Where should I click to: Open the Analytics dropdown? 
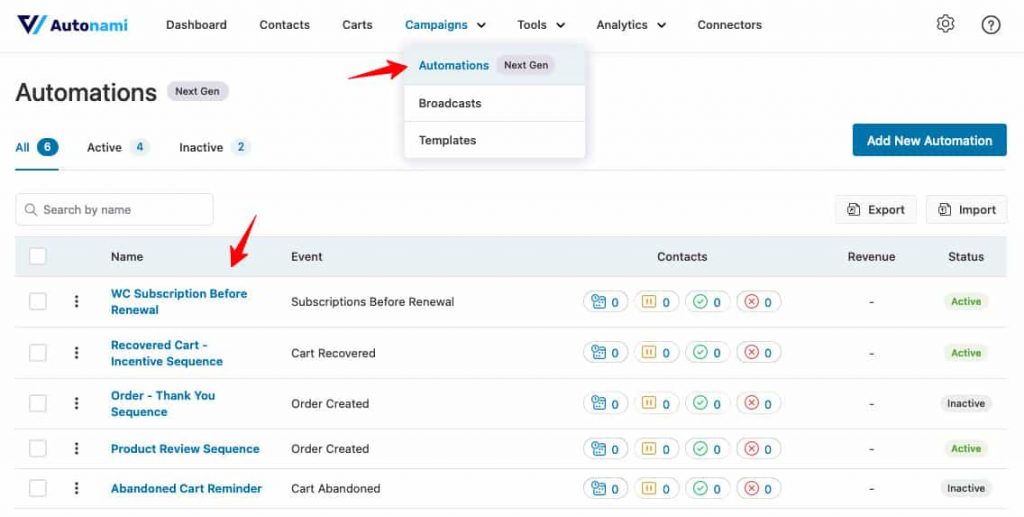pos(630,25)
